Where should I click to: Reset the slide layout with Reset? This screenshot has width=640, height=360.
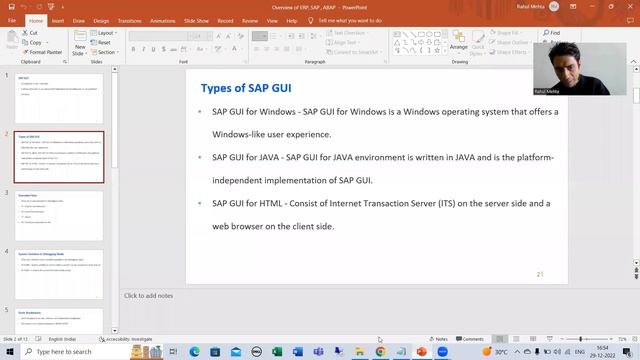click(x=101, y=42)
